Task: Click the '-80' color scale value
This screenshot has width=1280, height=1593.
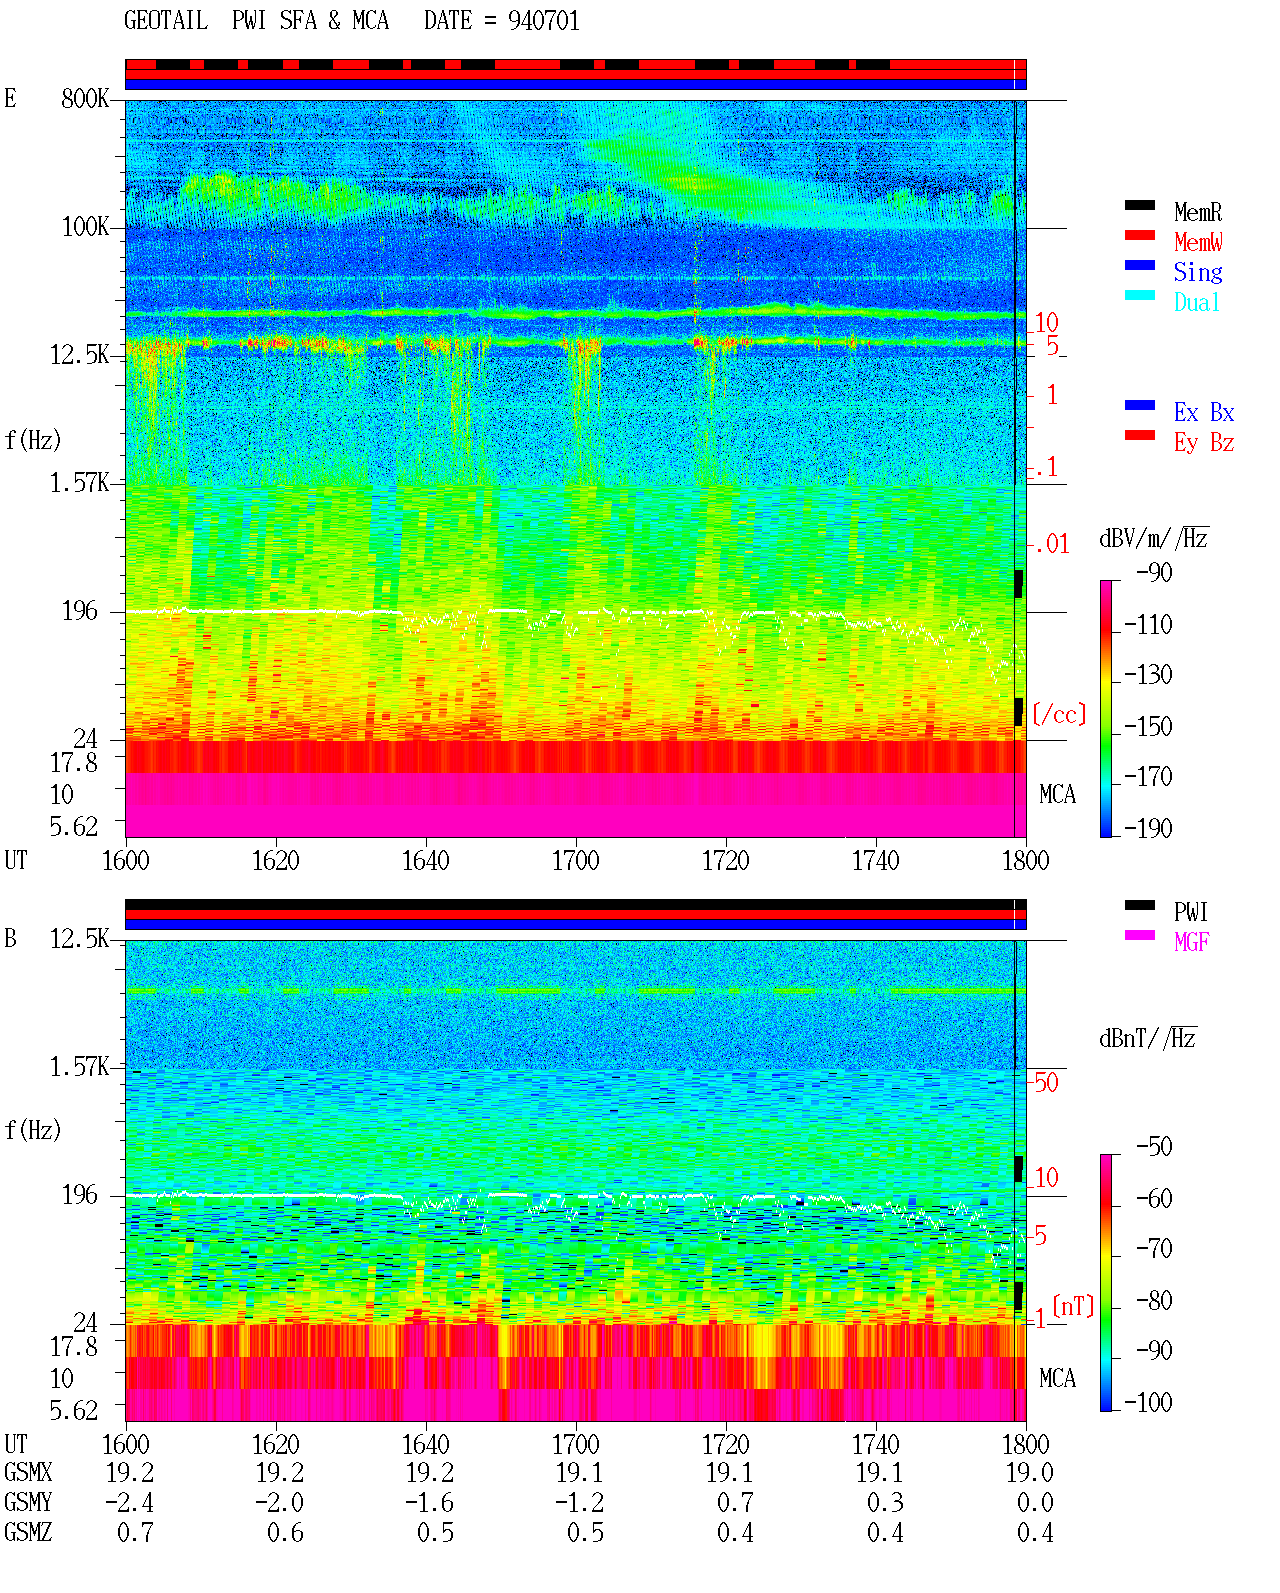Action: coord(1154,1301)
